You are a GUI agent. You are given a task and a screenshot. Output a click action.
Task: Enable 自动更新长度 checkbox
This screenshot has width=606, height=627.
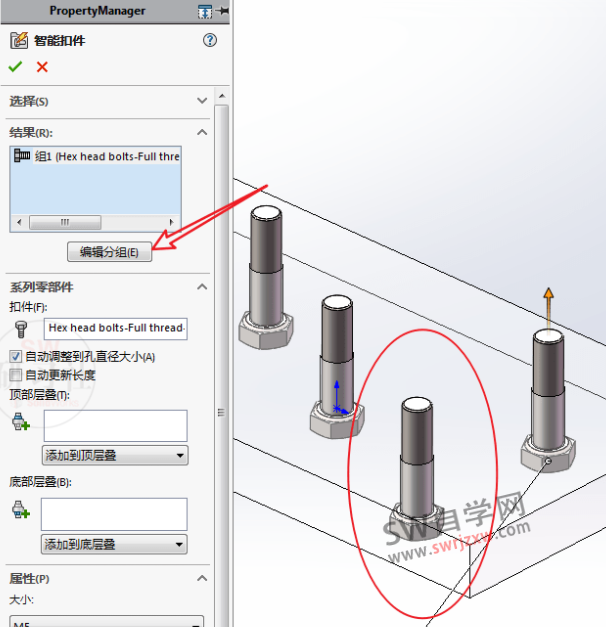pos(16,375)
